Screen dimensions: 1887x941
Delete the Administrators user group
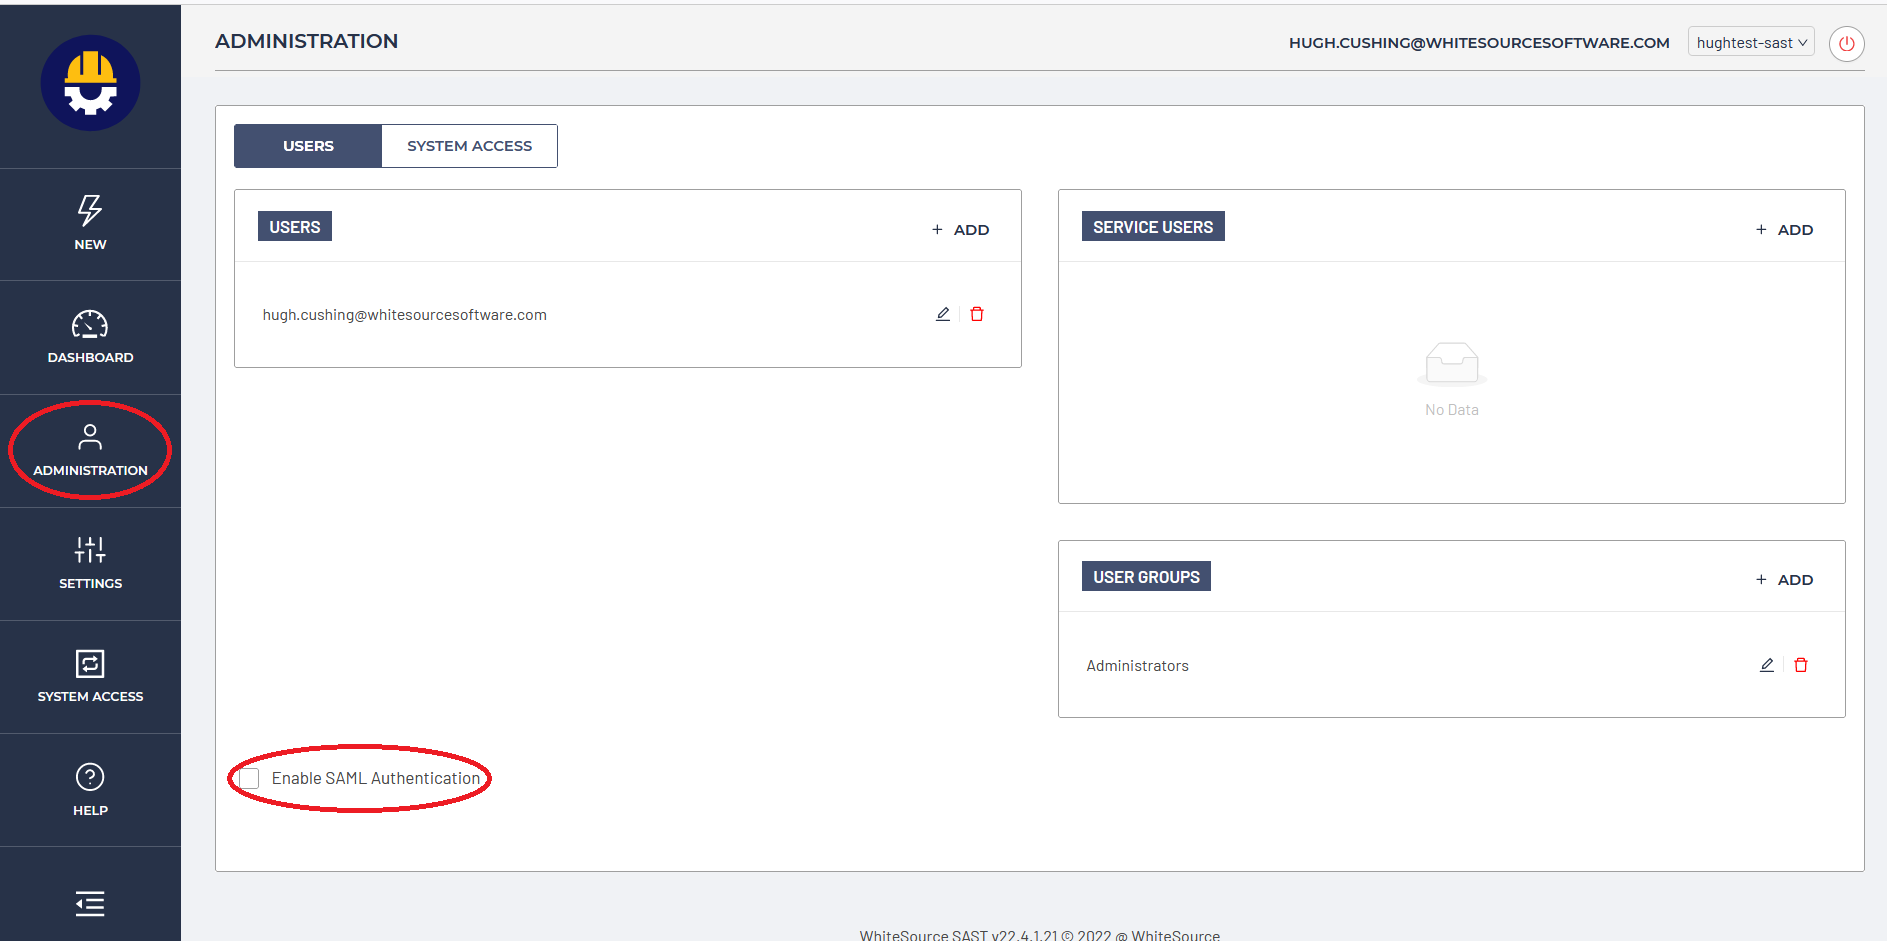tap(1801, 665)
